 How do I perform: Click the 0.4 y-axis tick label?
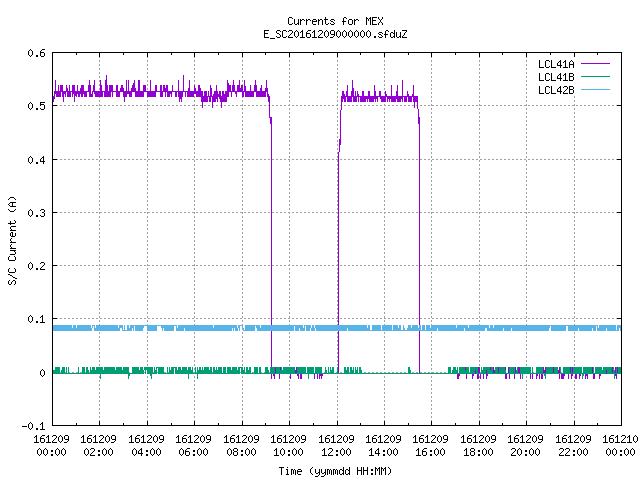coord(36,160)
